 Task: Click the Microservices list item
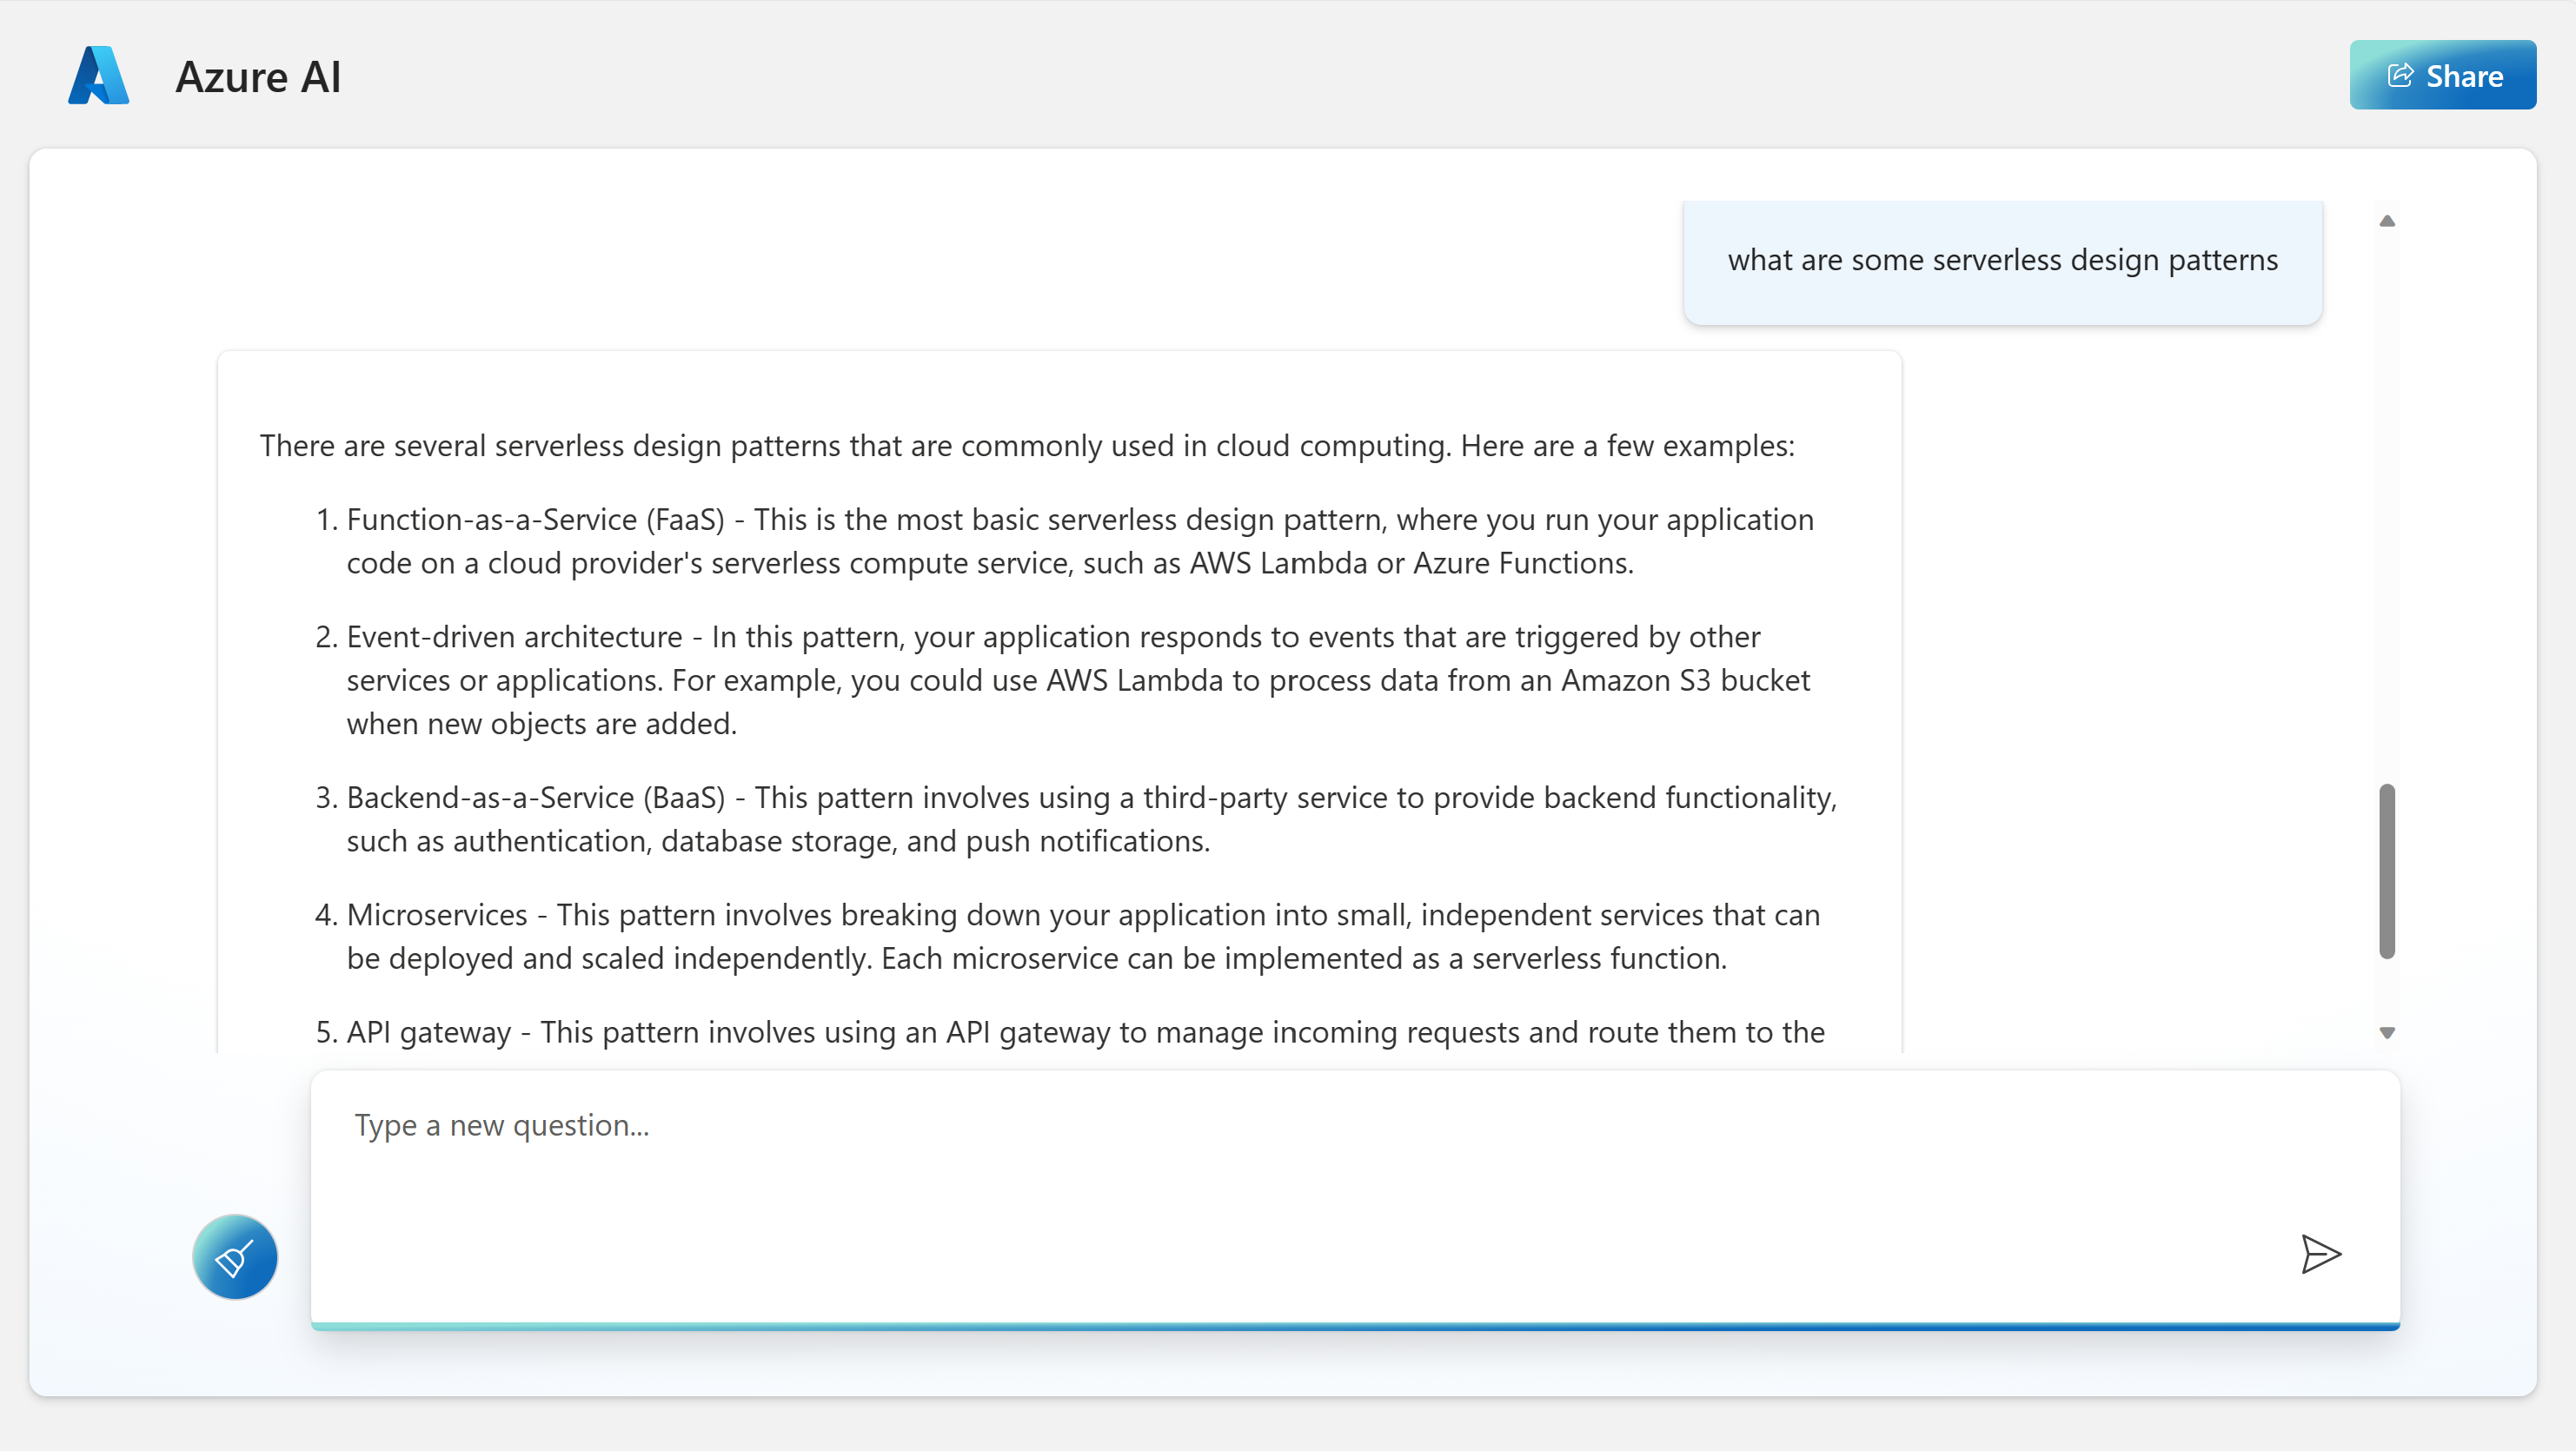coord(1082,936)
